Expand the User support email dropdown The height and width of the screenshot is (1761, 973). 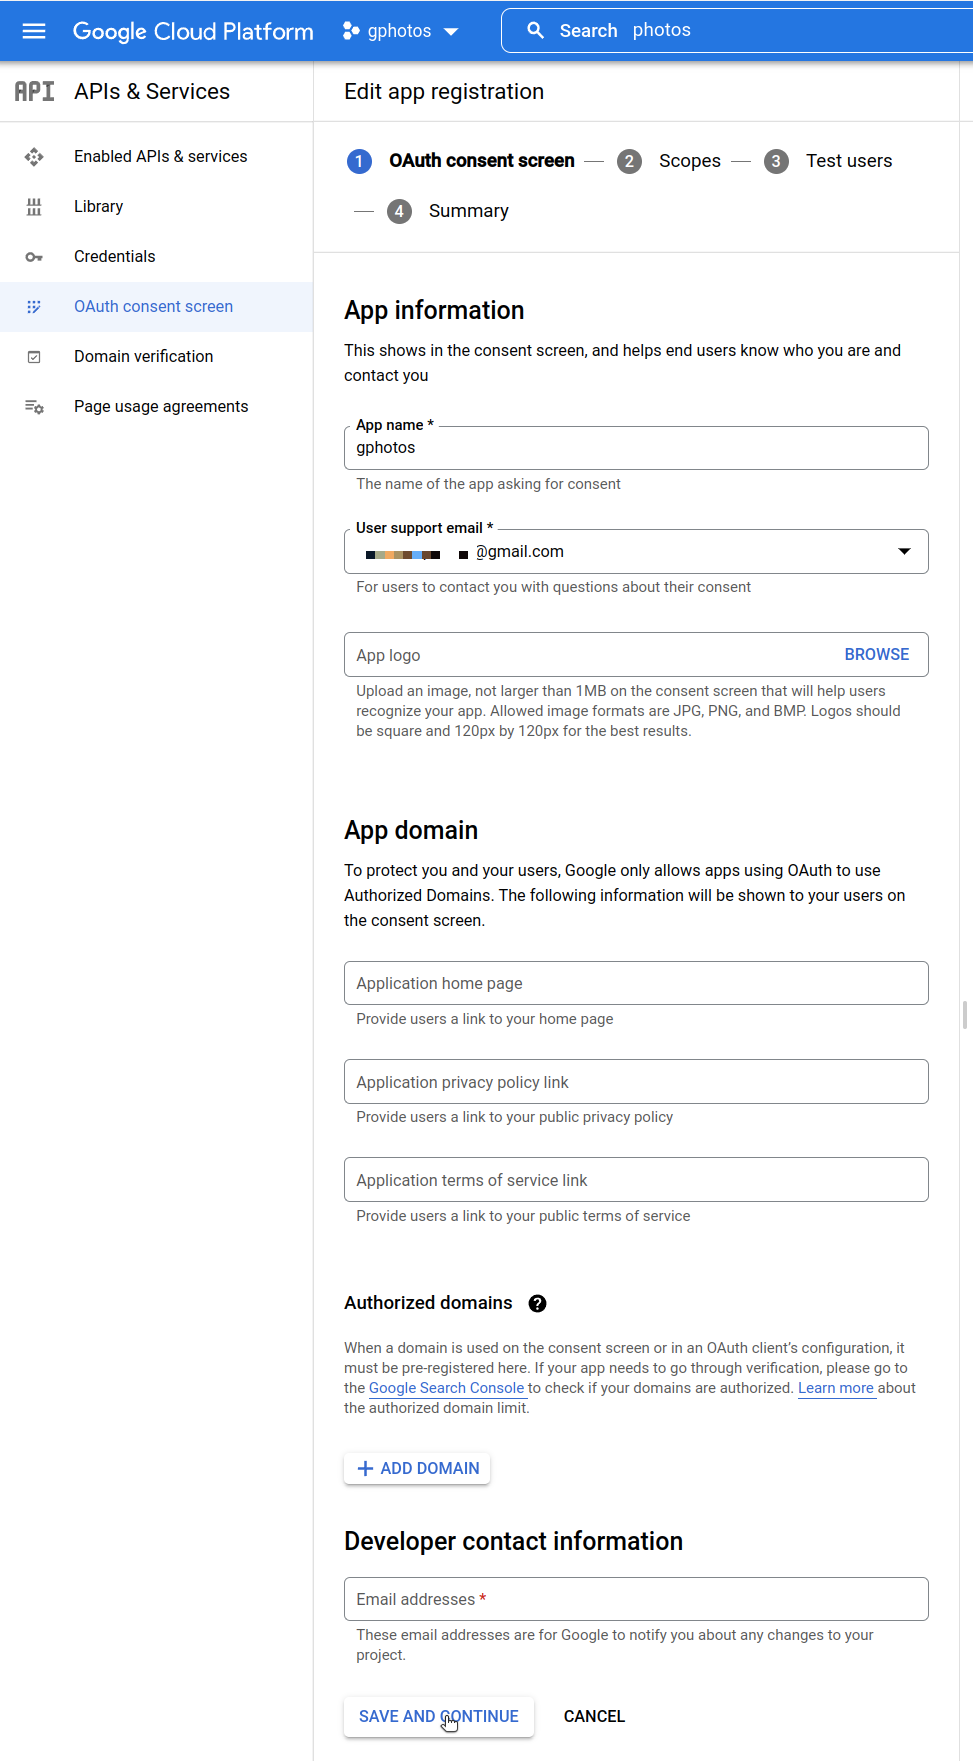(903, 551)
